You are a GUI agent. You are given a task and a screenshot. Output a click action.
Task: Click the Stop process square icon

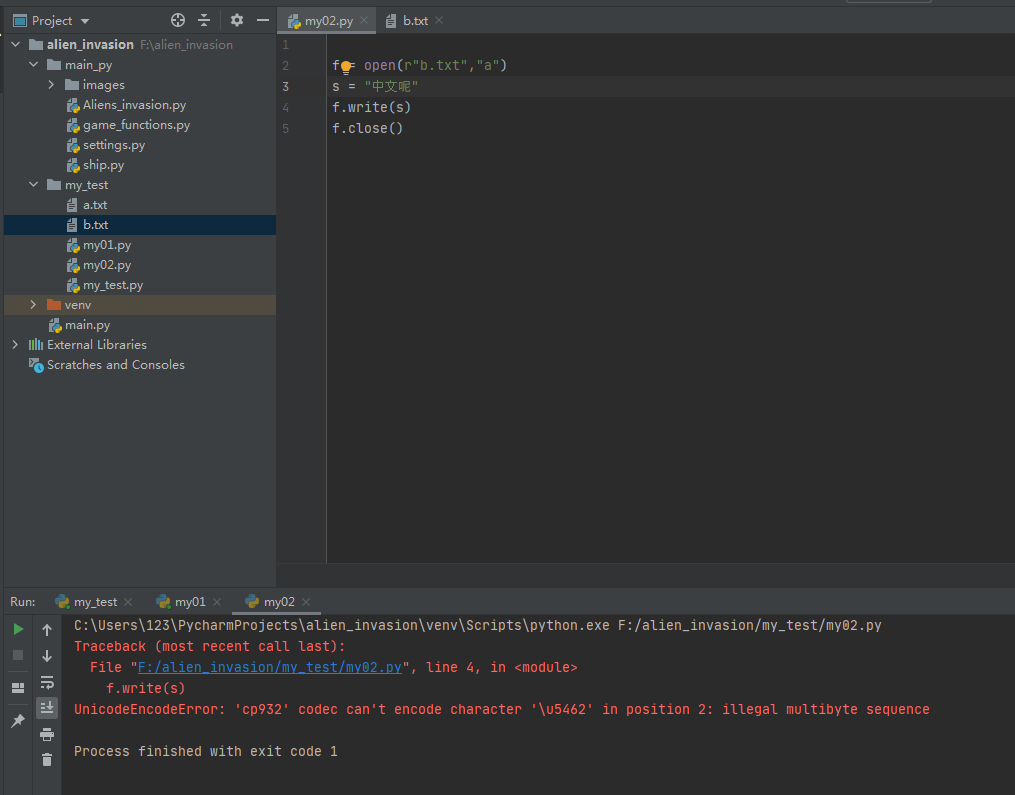18,655
